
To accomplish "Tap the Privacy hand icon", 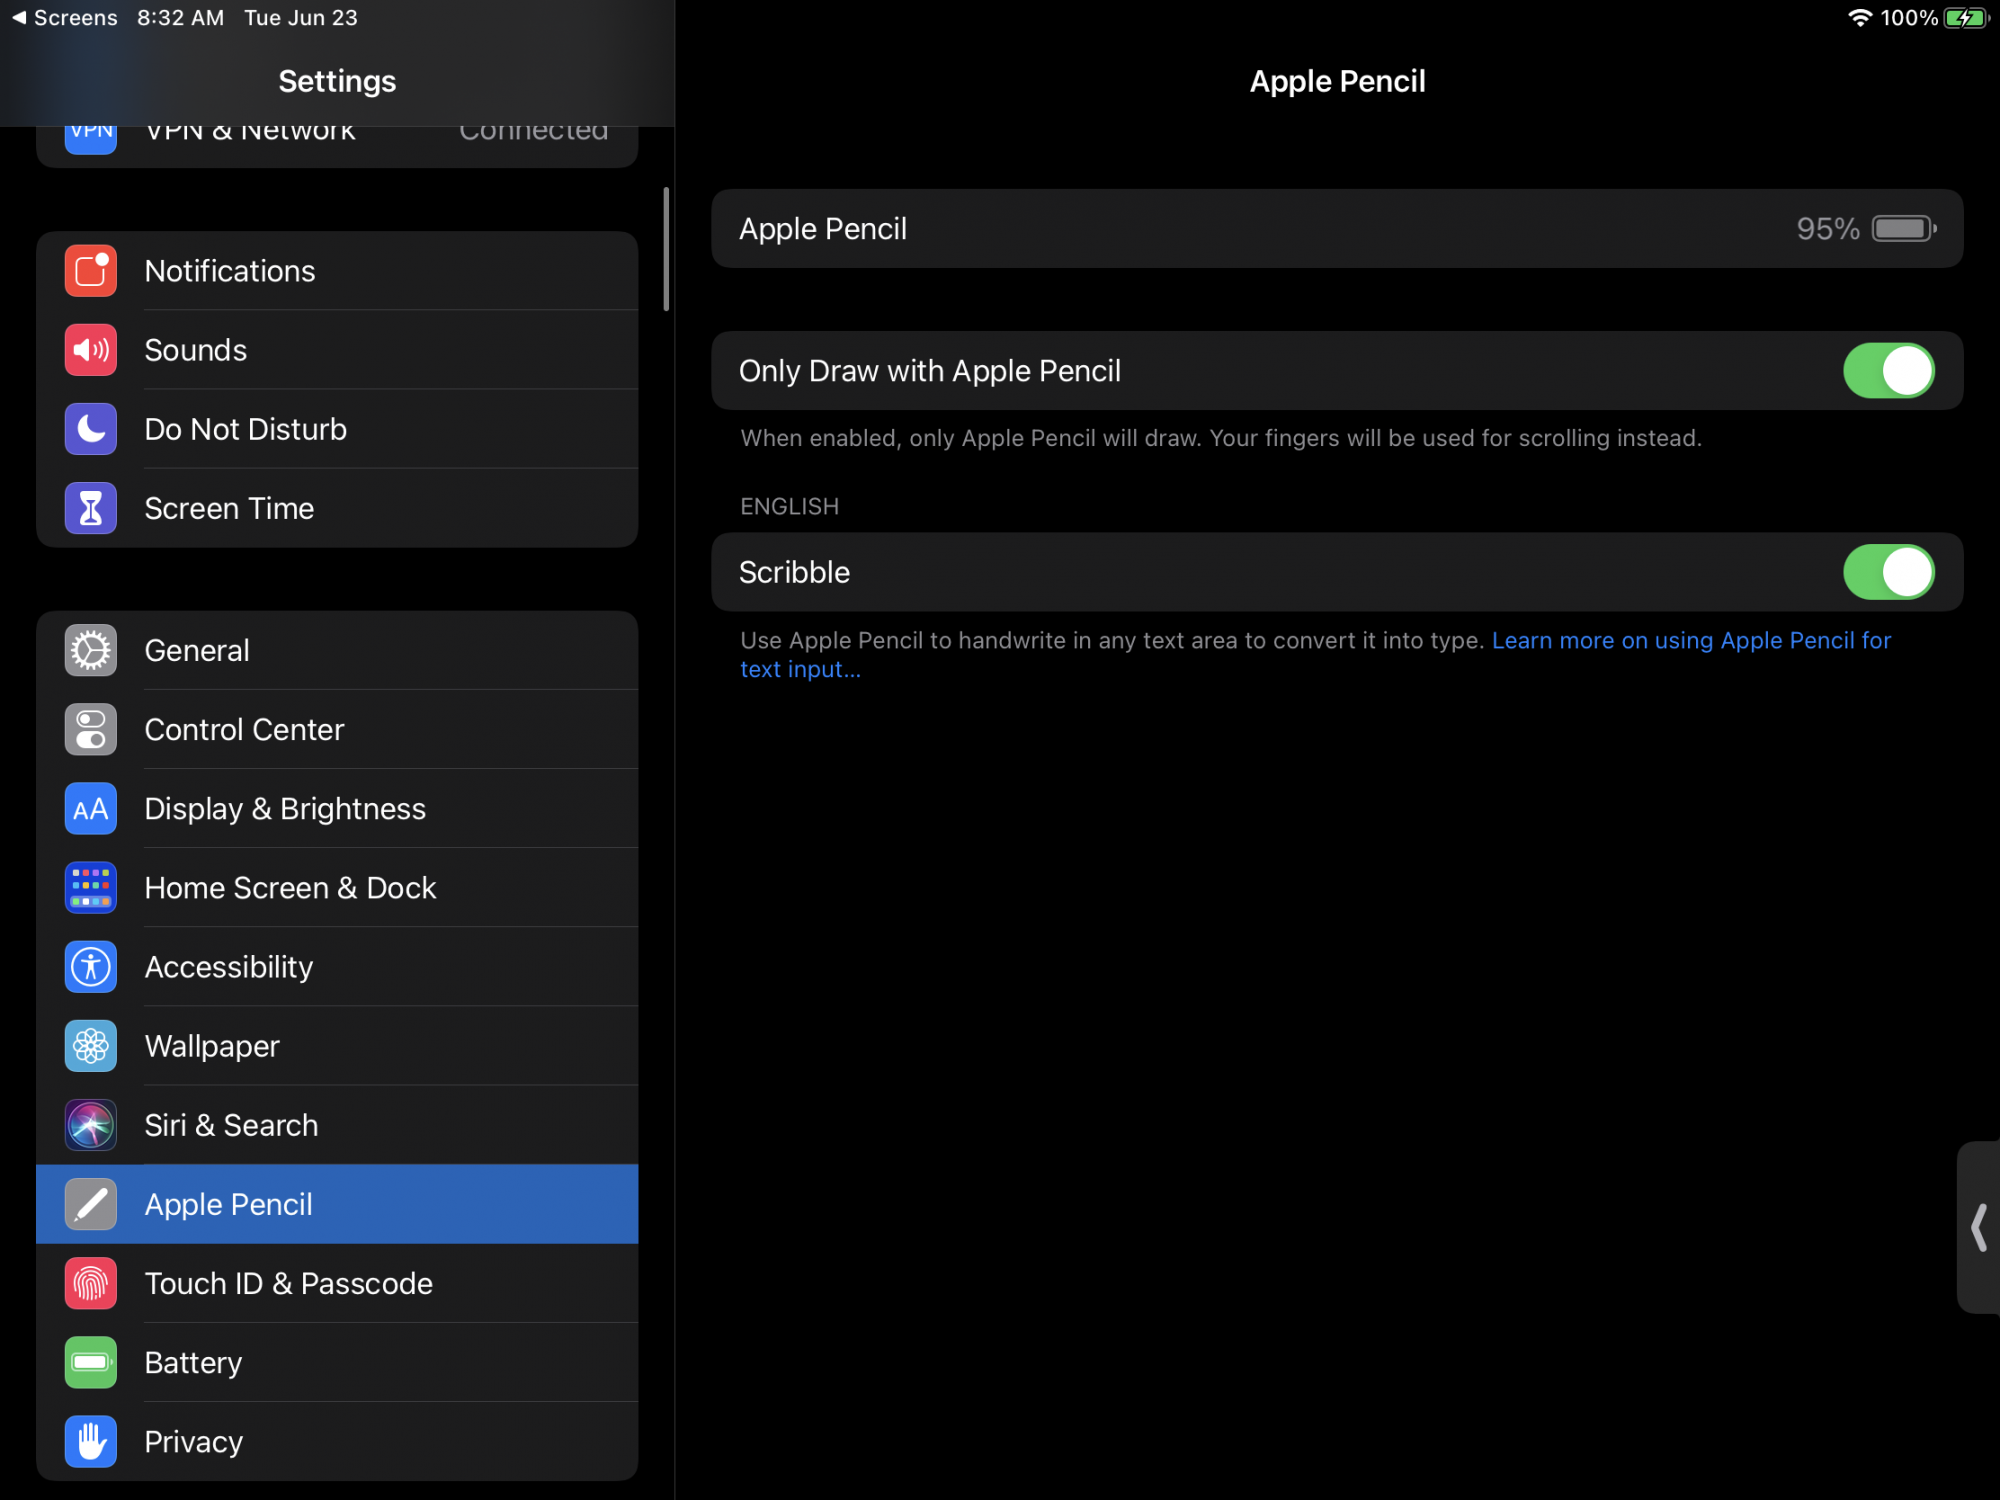I will 90,1441.
